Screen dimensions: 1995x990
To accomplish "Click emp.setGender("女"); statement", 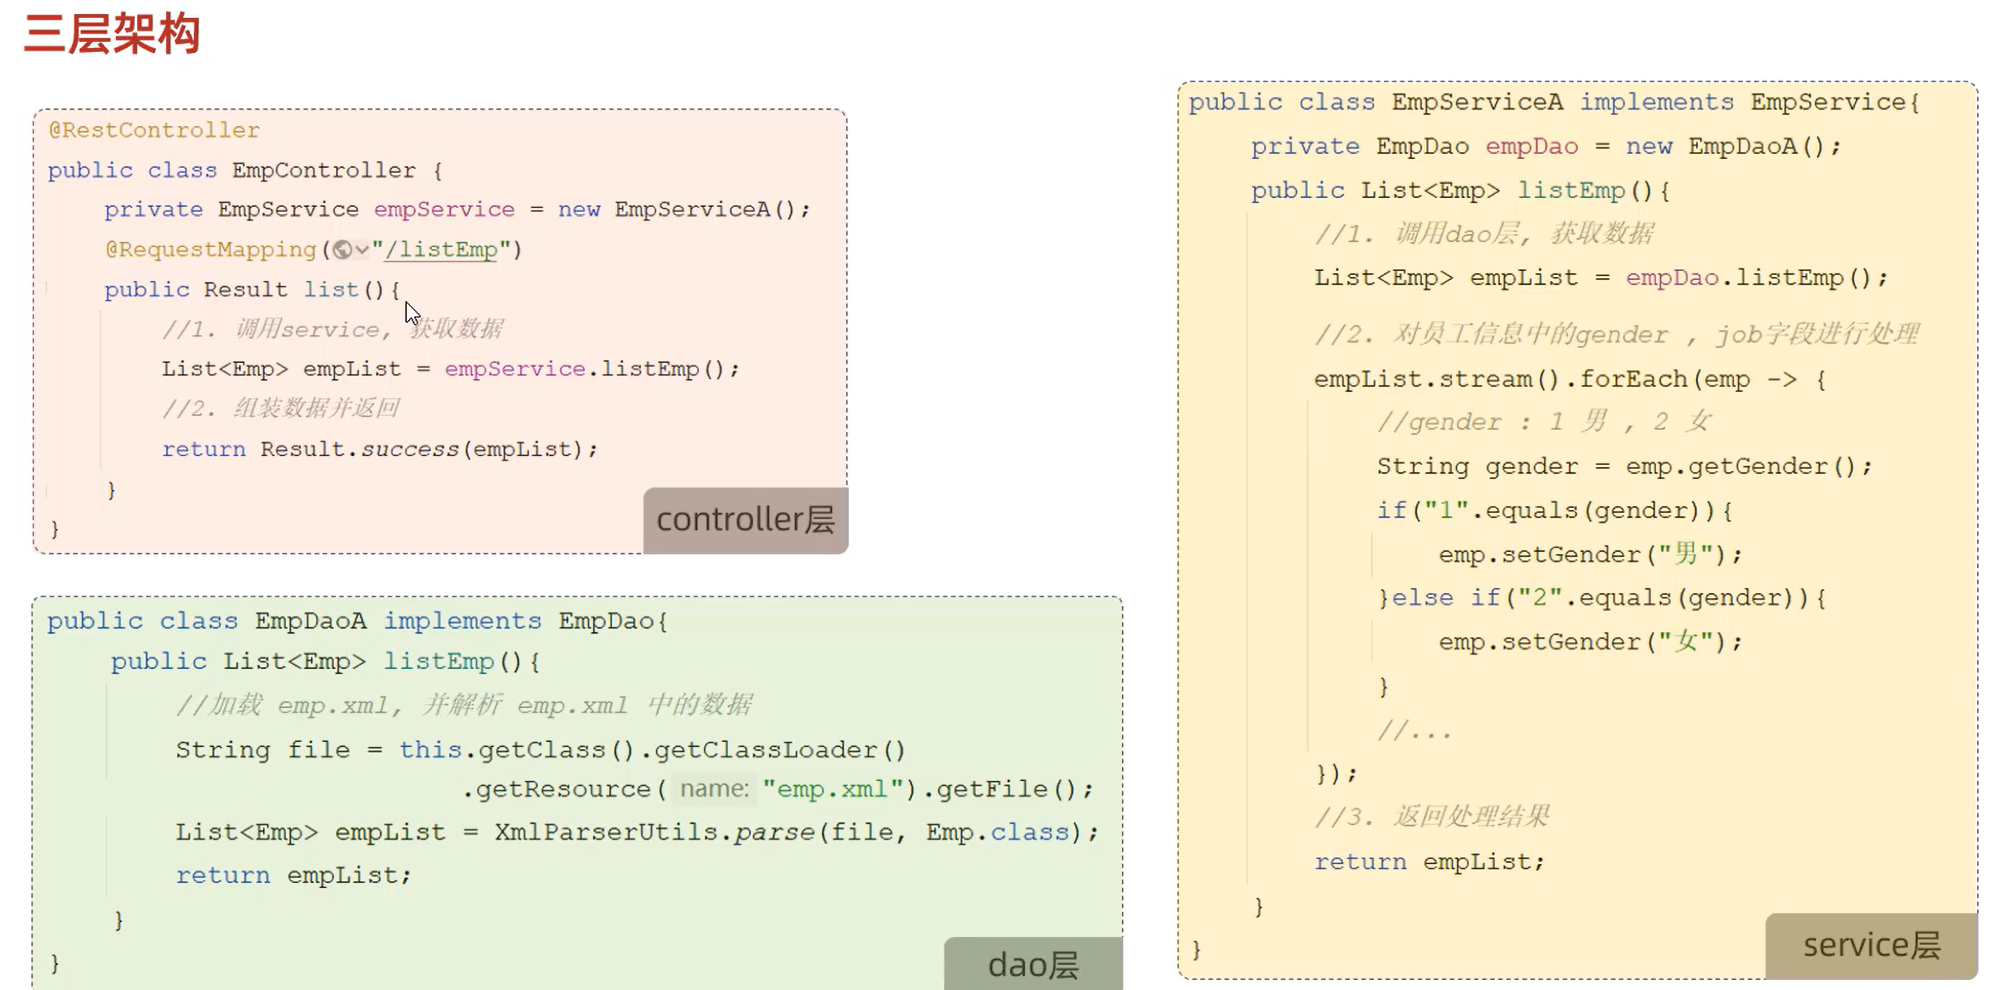I will 1590,642.
